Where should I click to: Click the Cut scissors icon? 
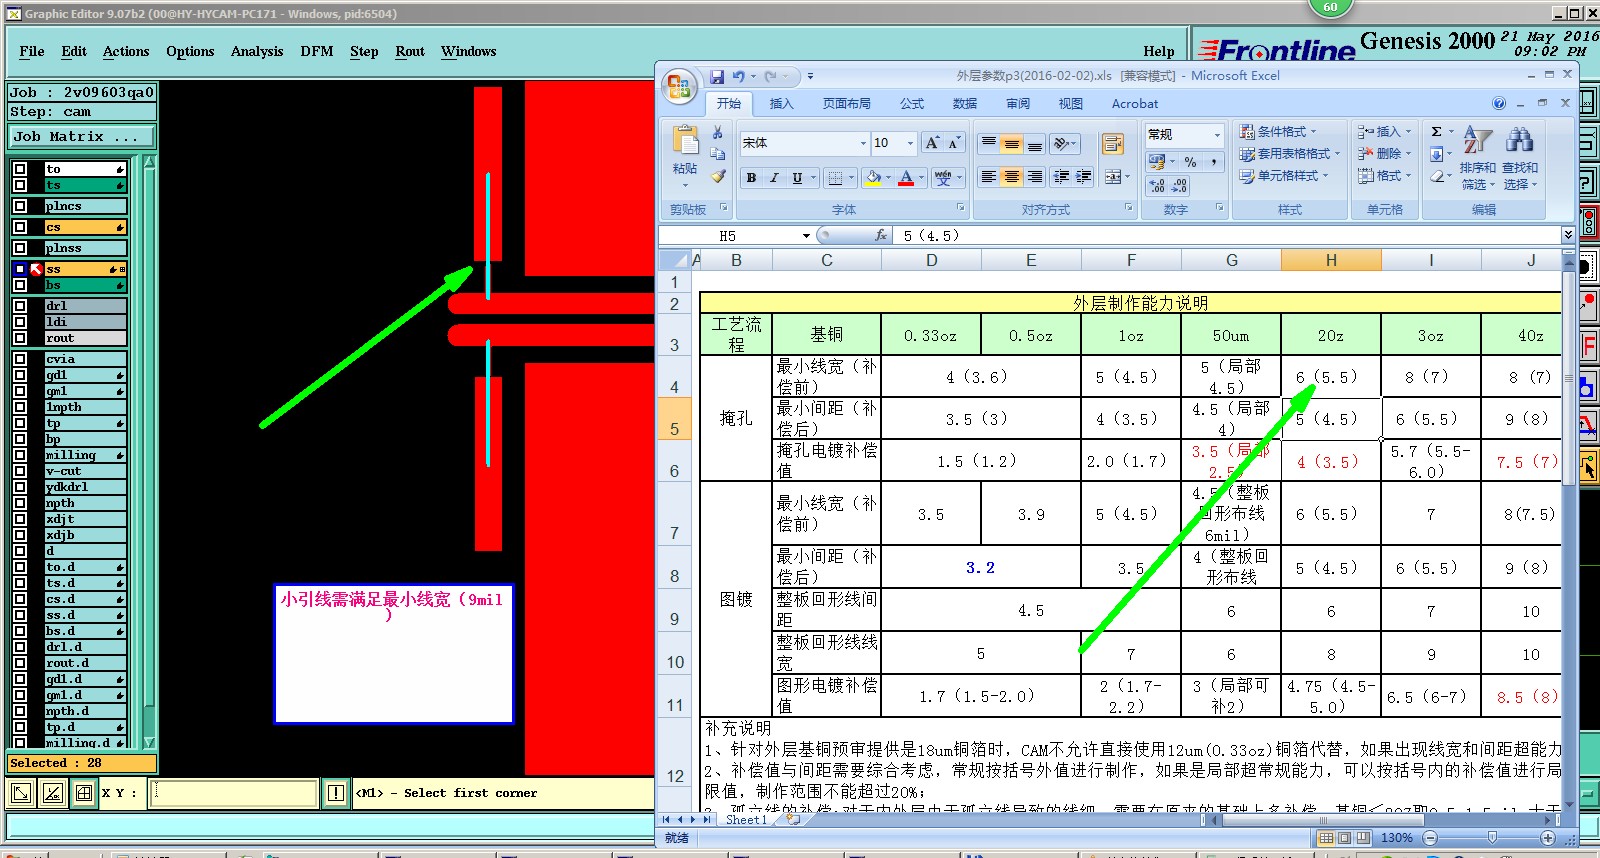pos(717,132)
